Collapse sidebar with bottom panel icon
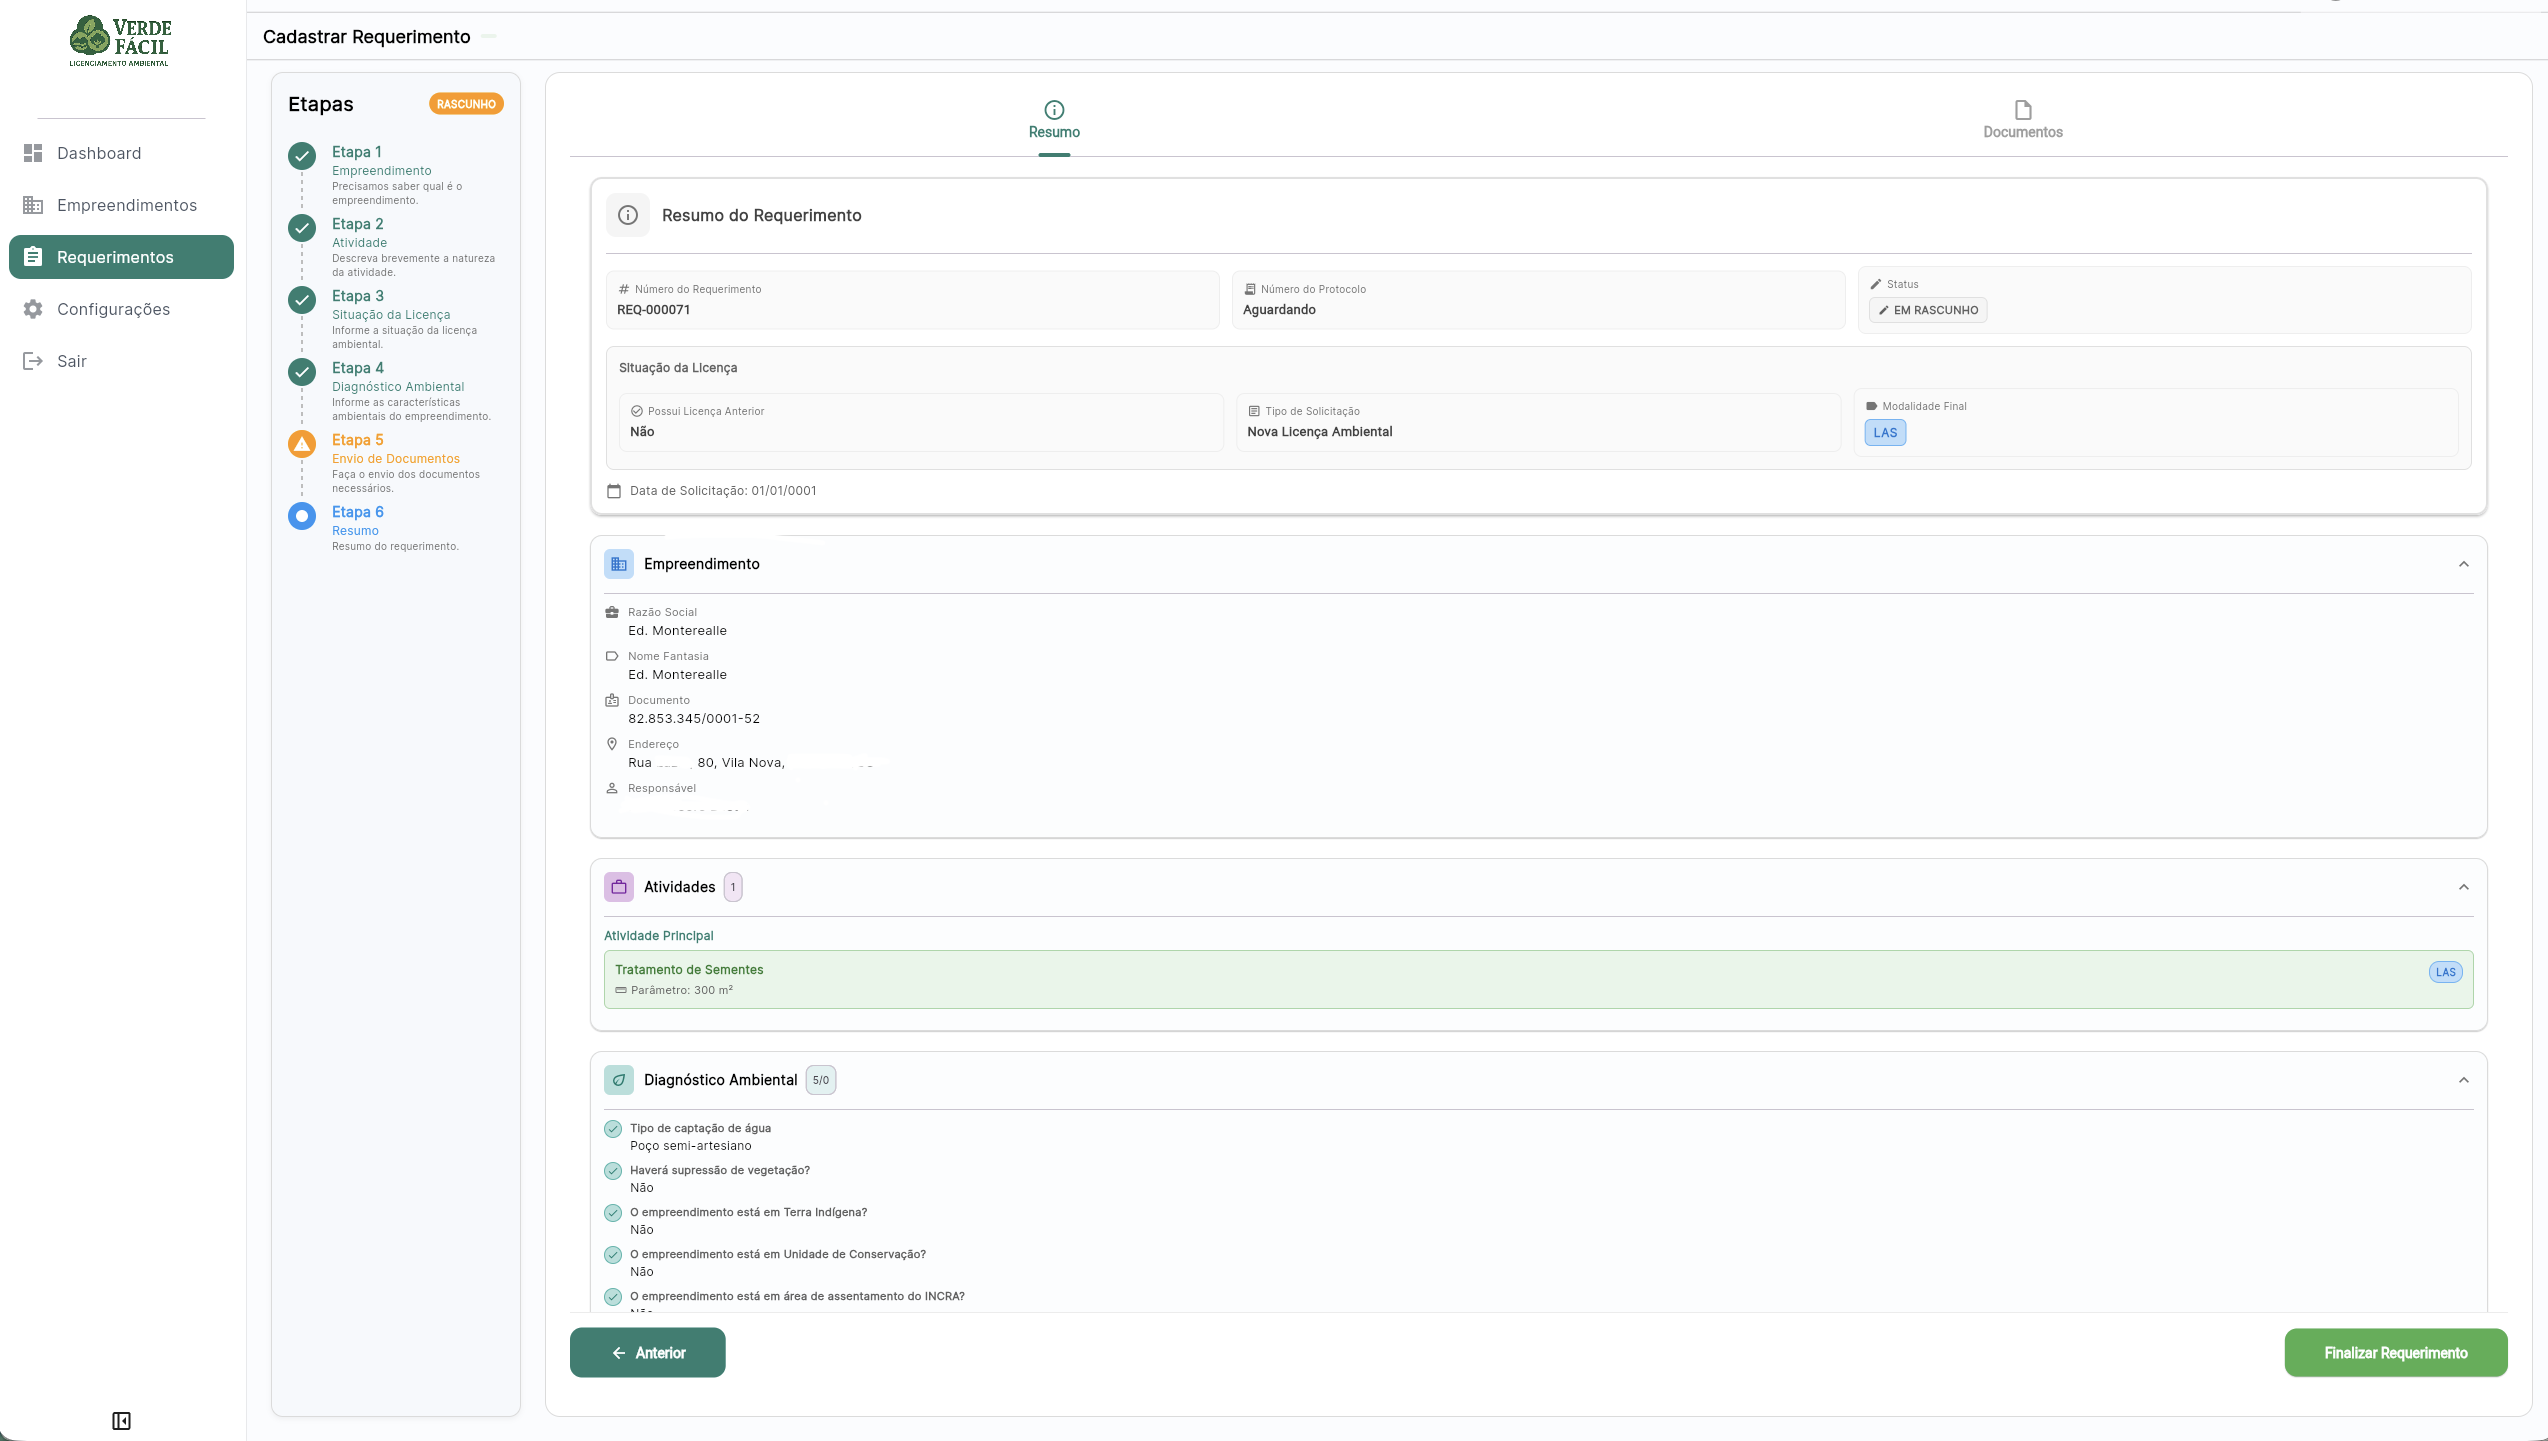 click(x=121, y=1421)
